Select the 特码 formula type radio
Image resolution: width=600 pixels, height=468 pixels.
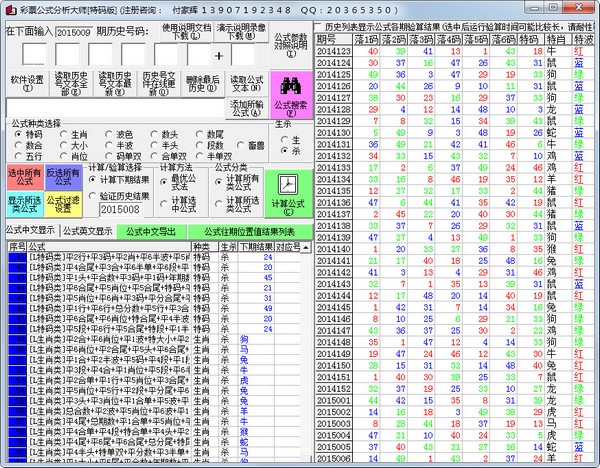(x=18, y=134)
